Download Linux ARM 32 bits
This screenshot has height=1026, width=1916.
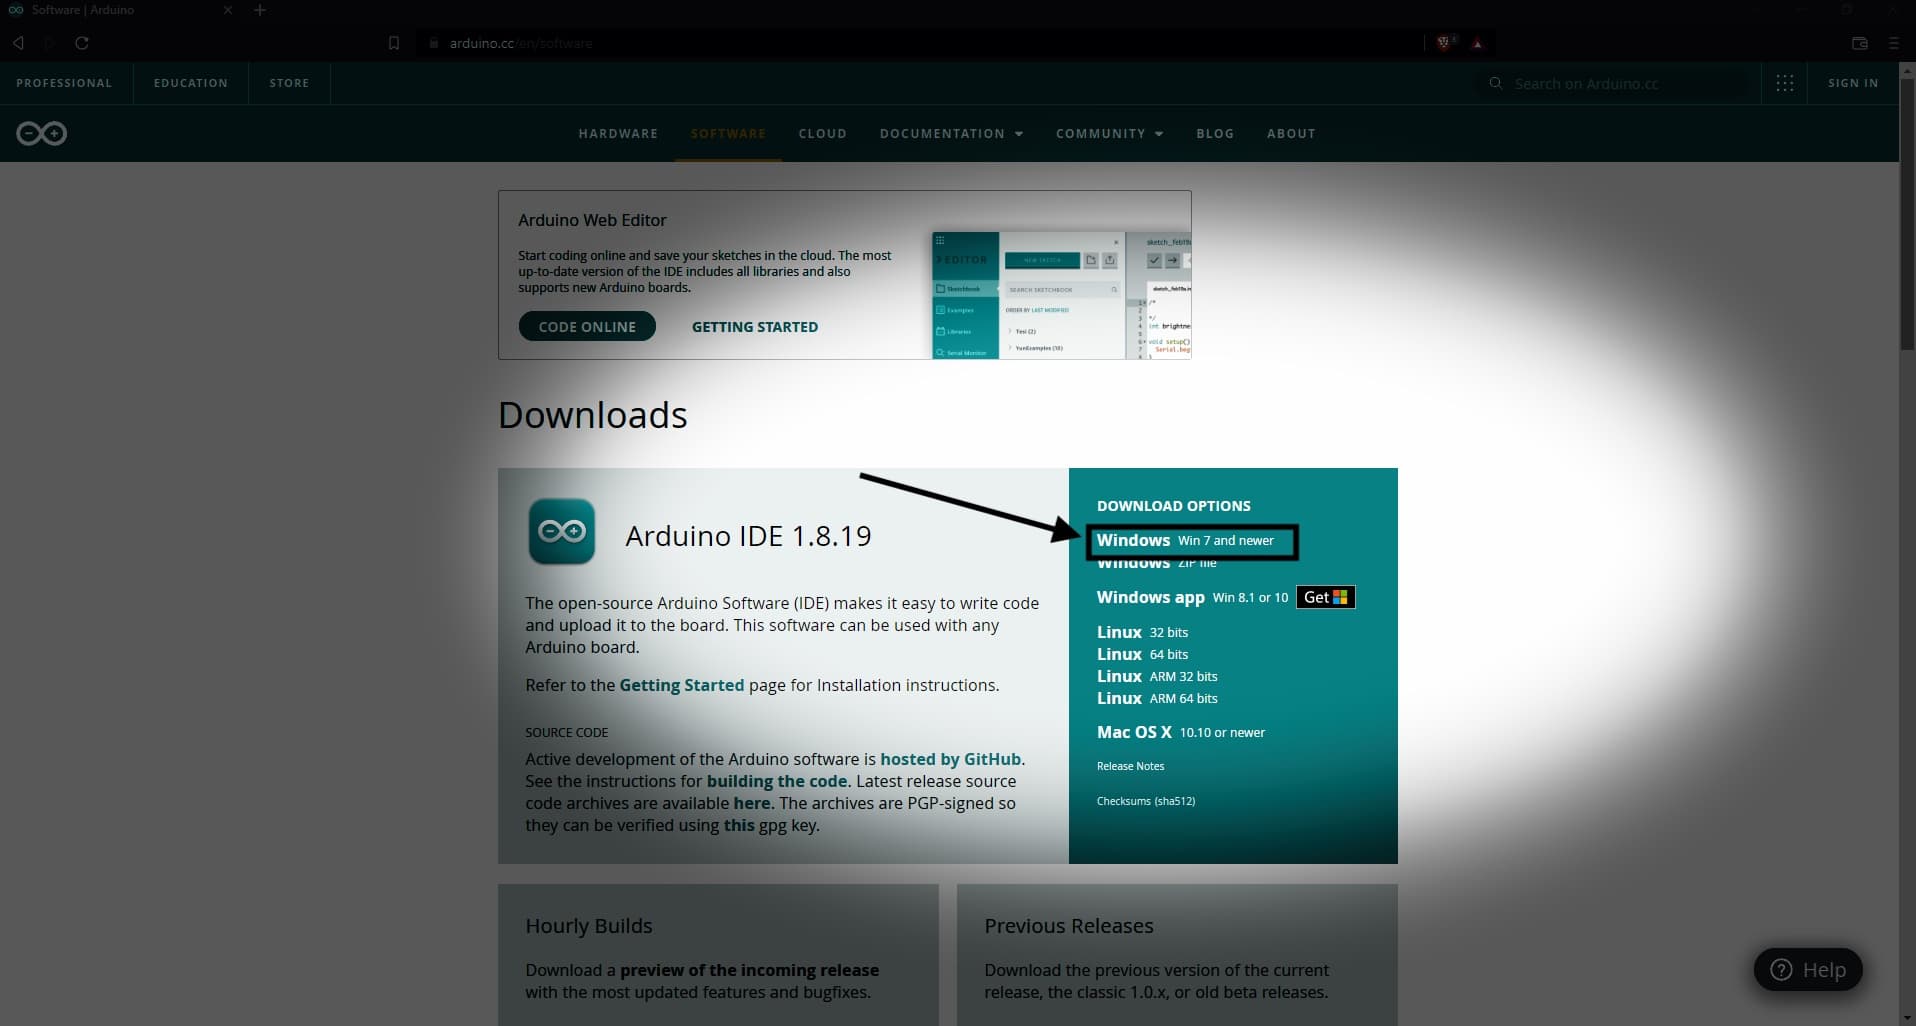(1157, 676)
